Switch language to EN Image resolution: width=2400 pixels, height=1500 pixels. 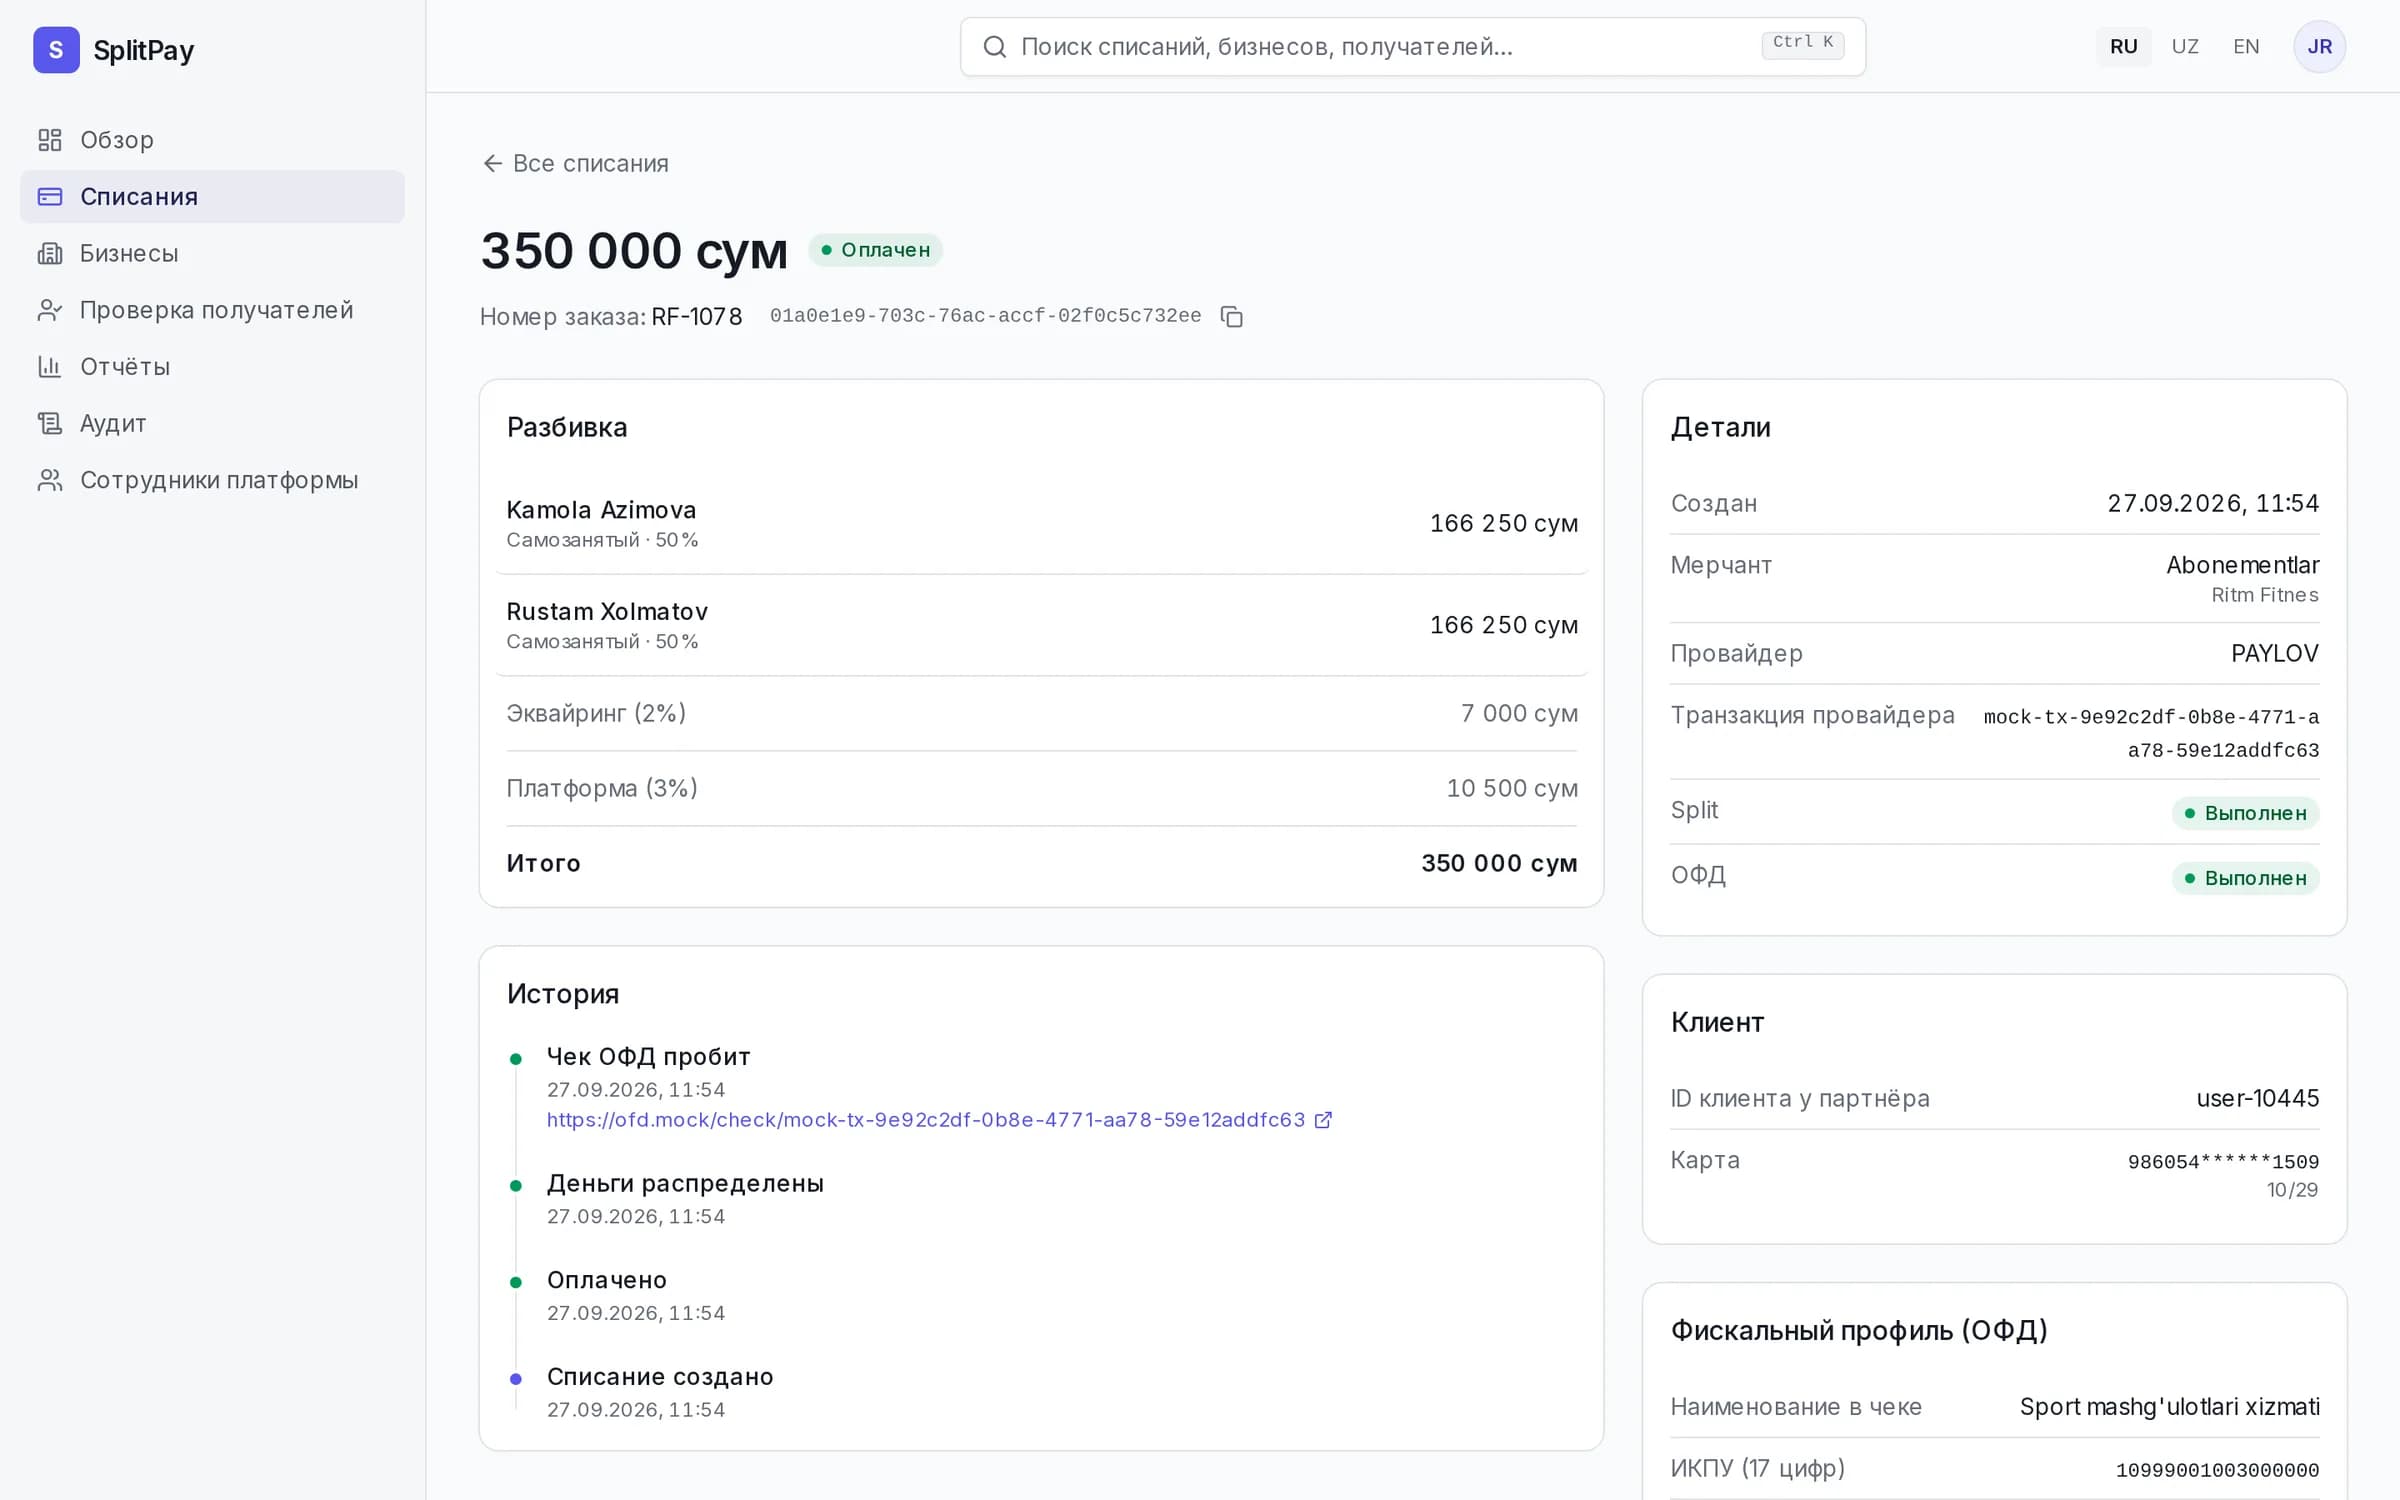[2246, 47]
